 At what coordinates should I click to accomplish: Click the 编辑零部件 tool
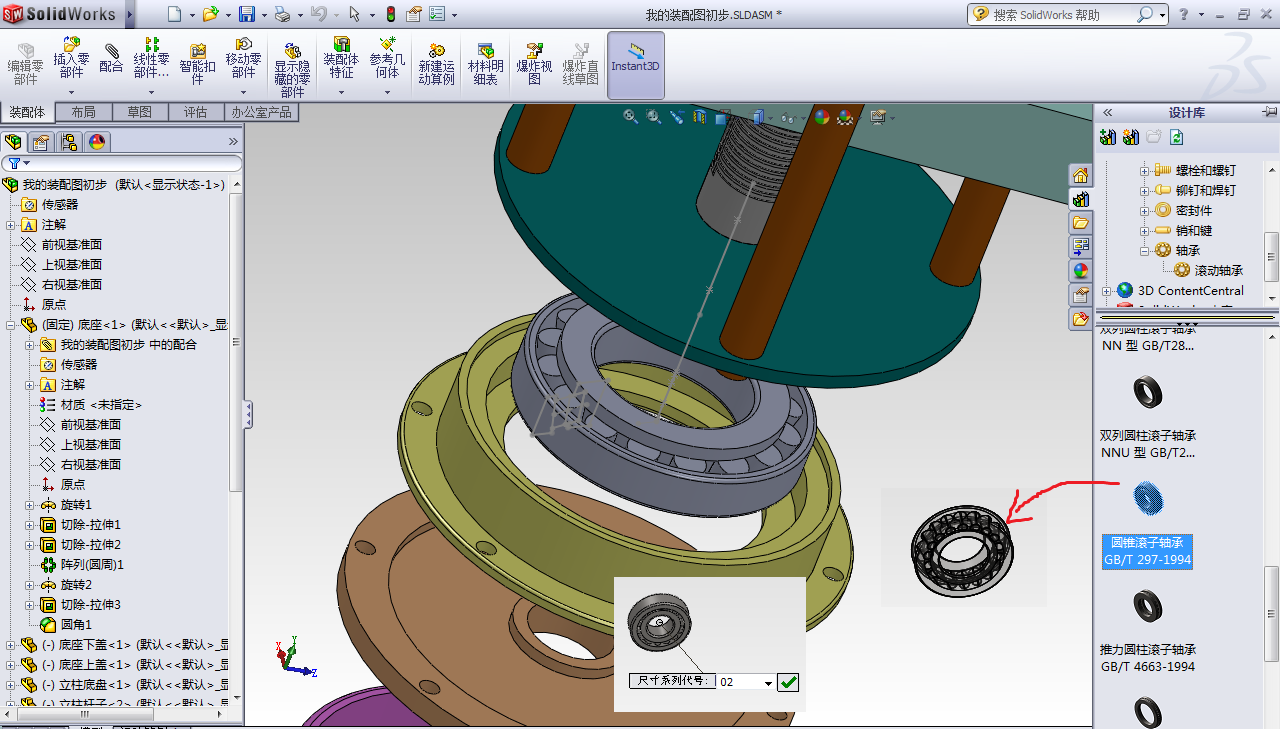click(x=25, y=65)
